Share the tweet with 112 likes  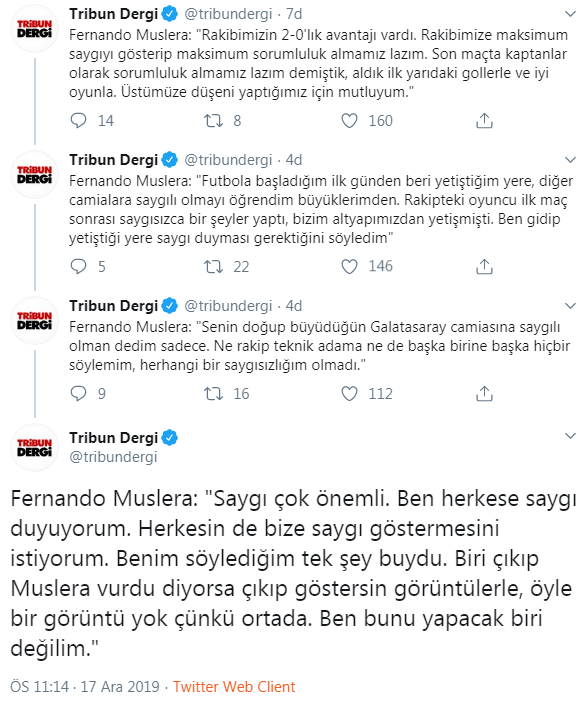click(x=484, y=393)
